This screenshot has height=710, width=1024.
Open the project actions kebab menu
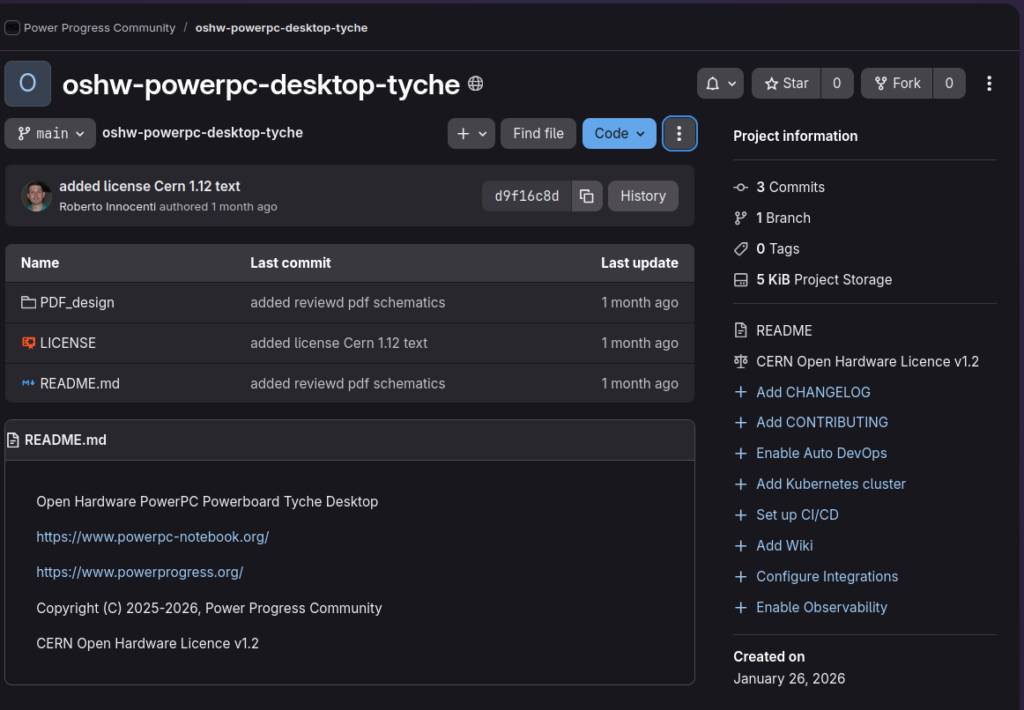pos(989,84)
